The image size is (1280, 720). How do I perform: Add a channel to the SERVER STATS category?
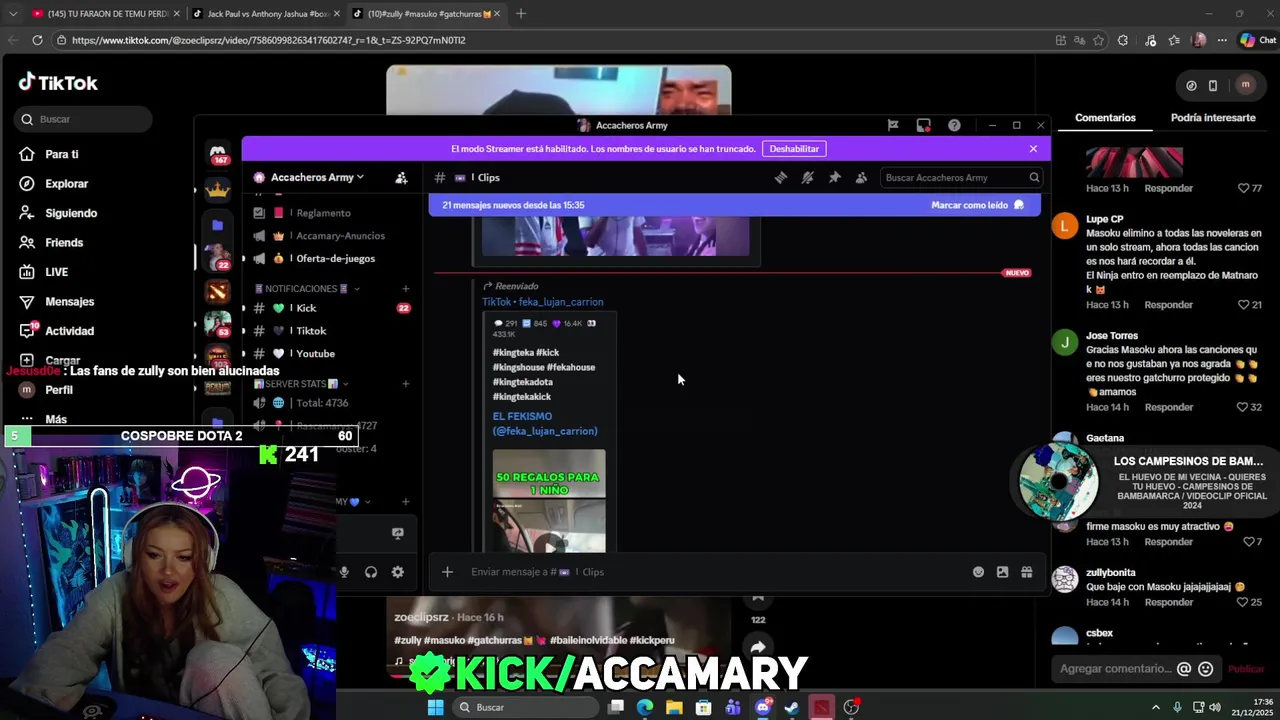405,384
